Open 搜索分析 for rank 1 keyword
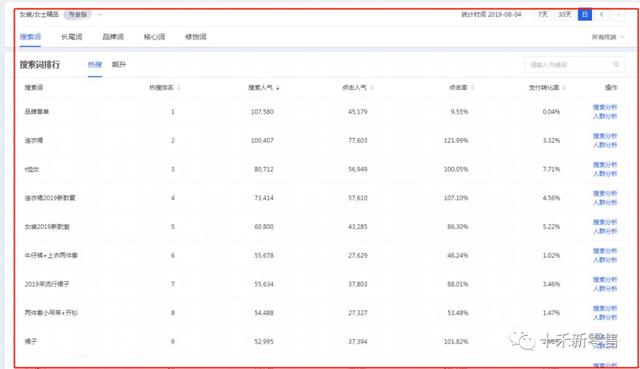The image size is (640, 369). [605, 107]
